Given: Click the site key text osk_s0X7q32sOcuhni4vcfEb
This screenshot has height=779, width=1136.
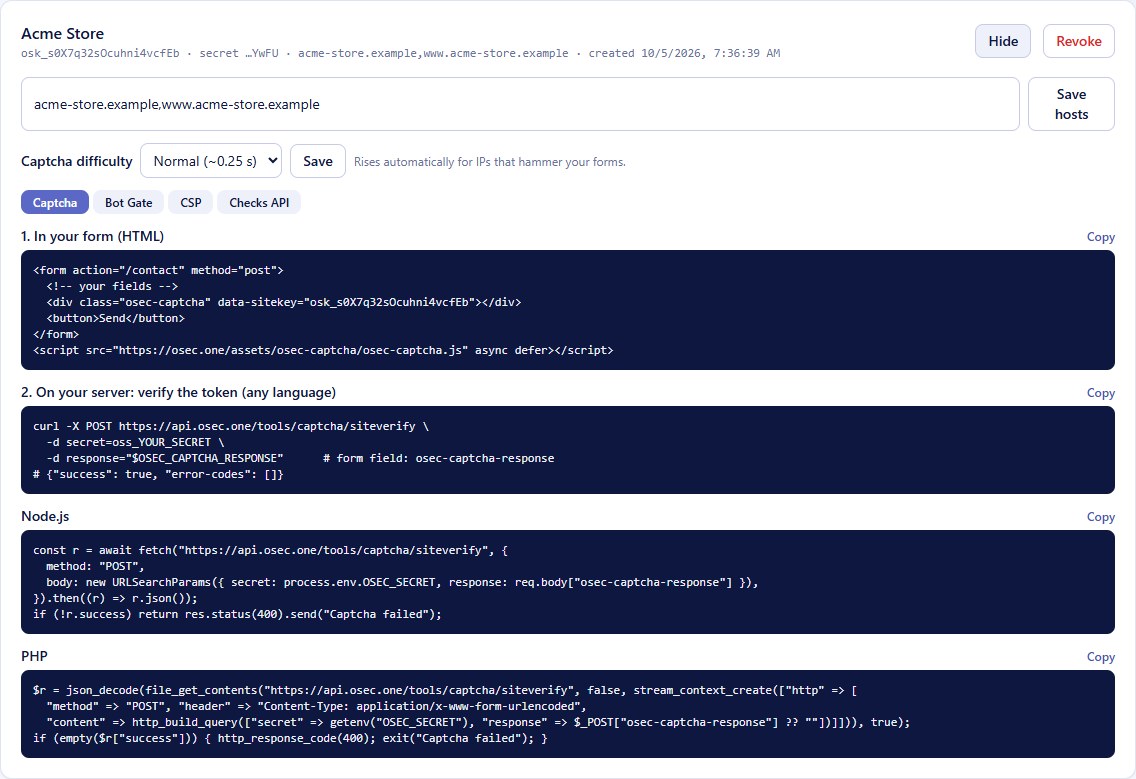Looking at the screenshot, I should click(x=100, y=54).
